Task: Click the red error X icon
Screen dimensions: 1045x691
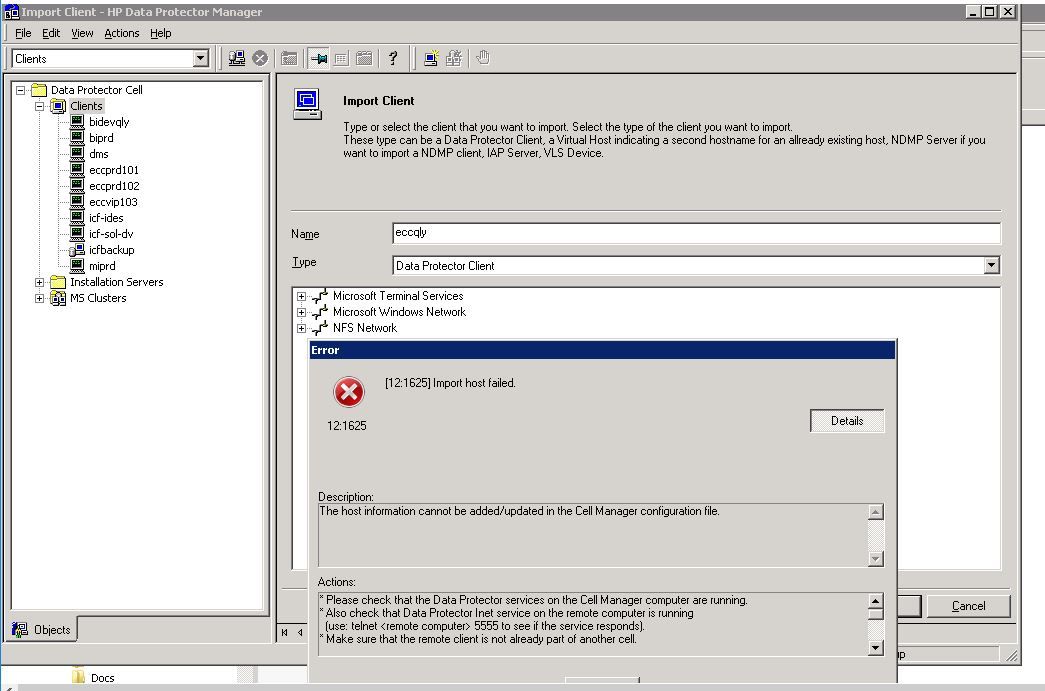Action: click(349, 392)
